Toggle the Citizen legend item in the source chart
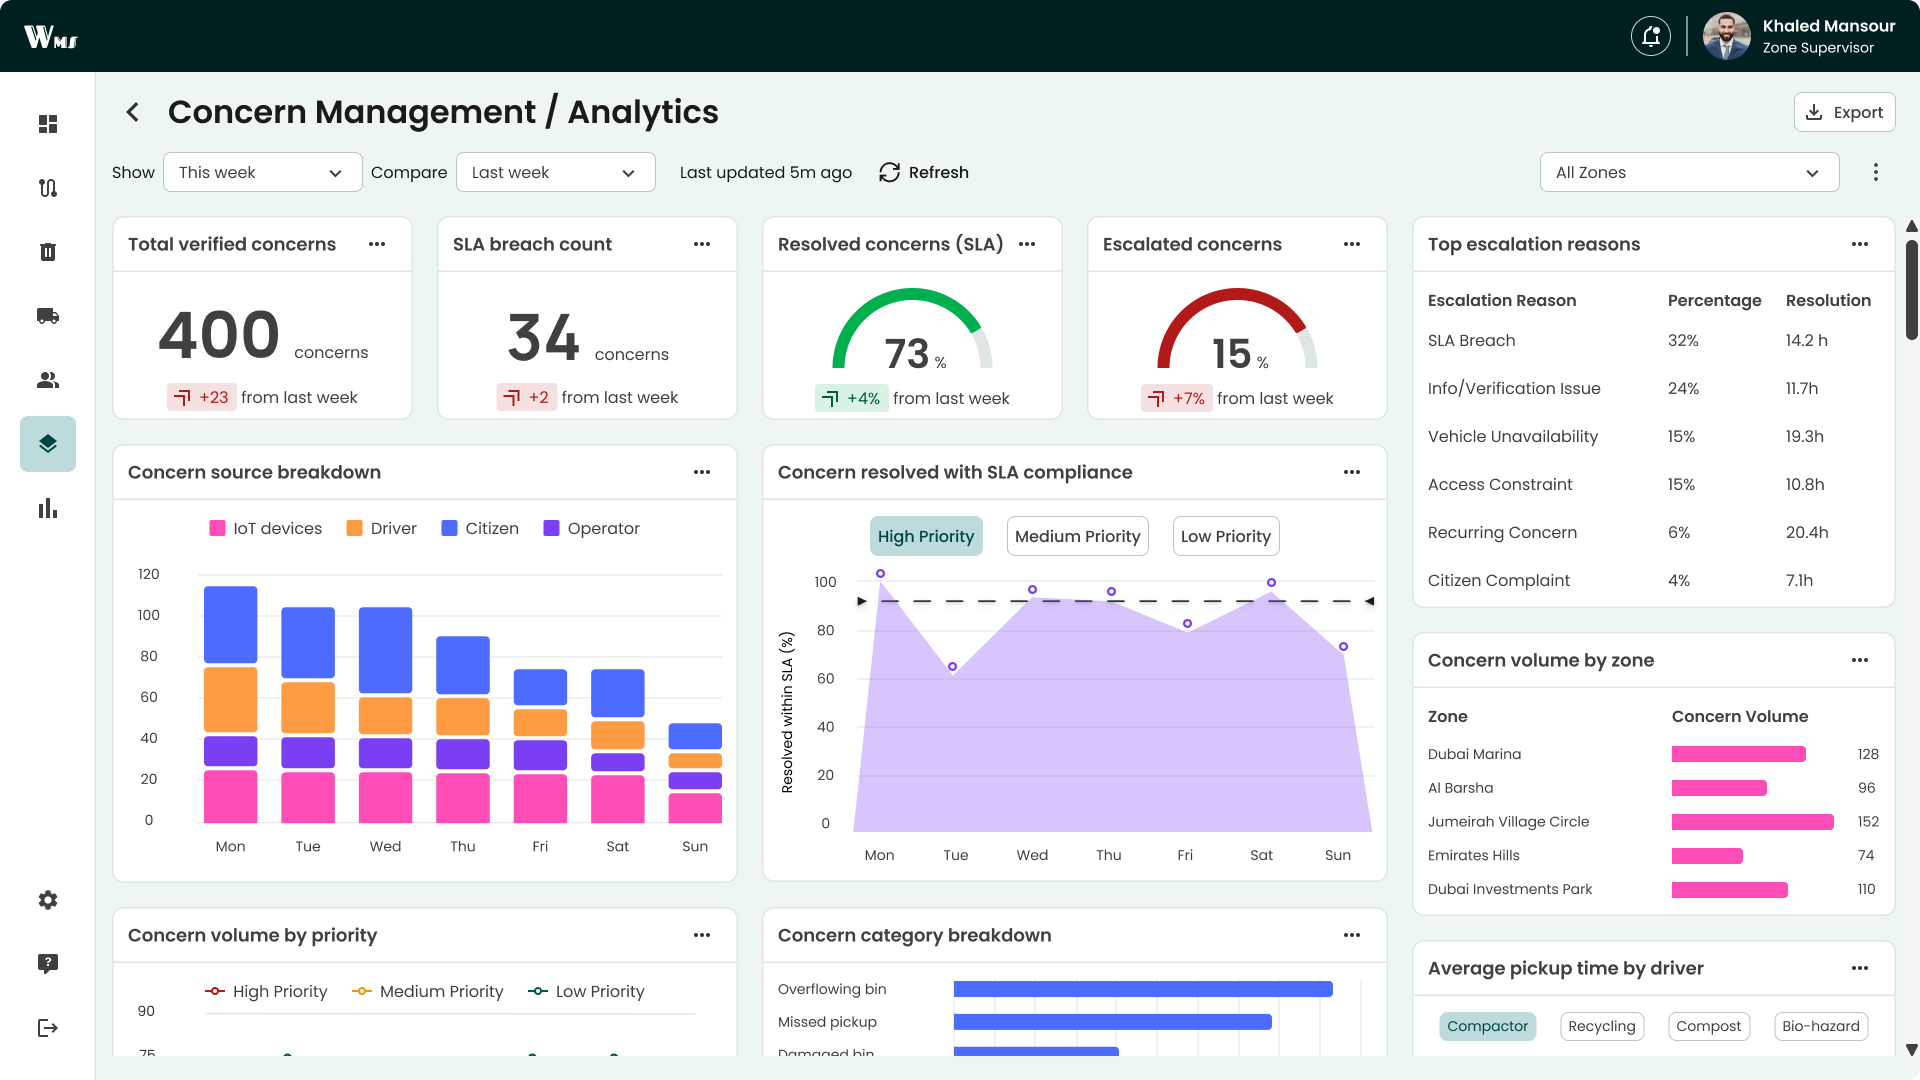Image resolution: width=1920 pixels, height=1080 pixels. (x=480, y=528)
